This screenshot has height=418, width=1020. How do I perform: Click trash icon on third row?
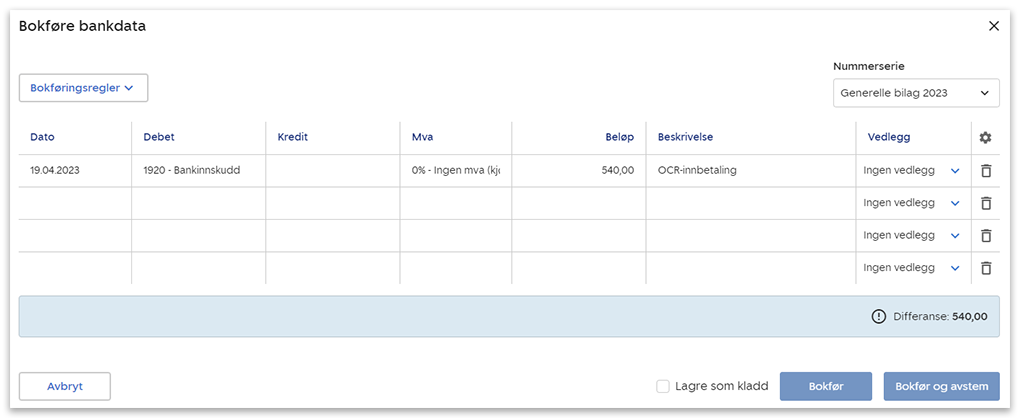[985, 236]
